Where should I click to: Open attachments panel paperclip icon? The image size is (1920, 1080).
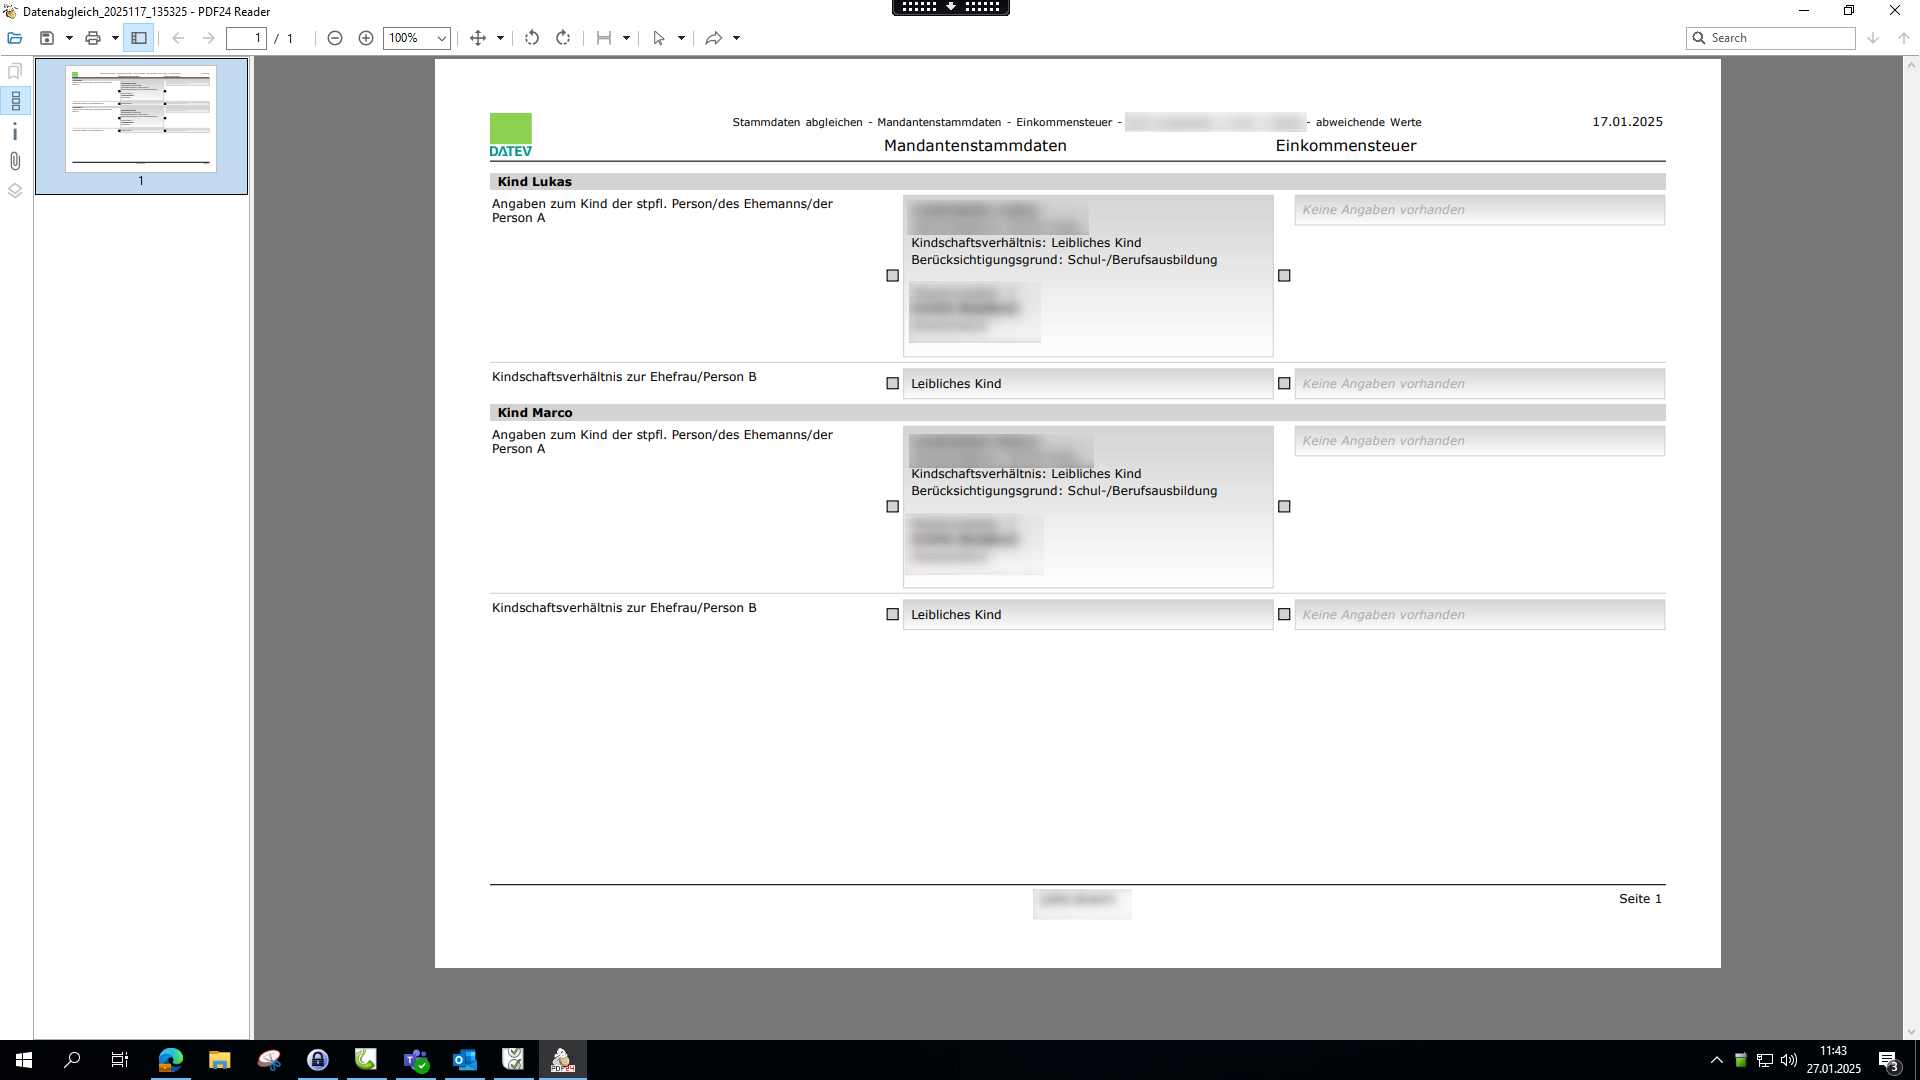[x=15, y=161]
